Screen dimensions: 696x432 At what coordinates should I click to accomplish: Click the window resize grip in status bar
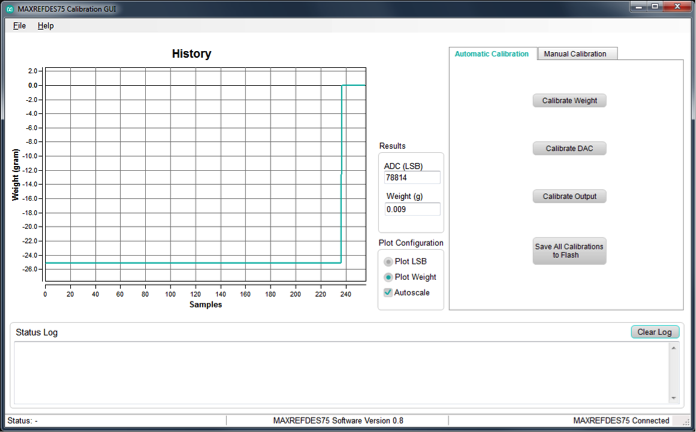[x=686, y=422]
